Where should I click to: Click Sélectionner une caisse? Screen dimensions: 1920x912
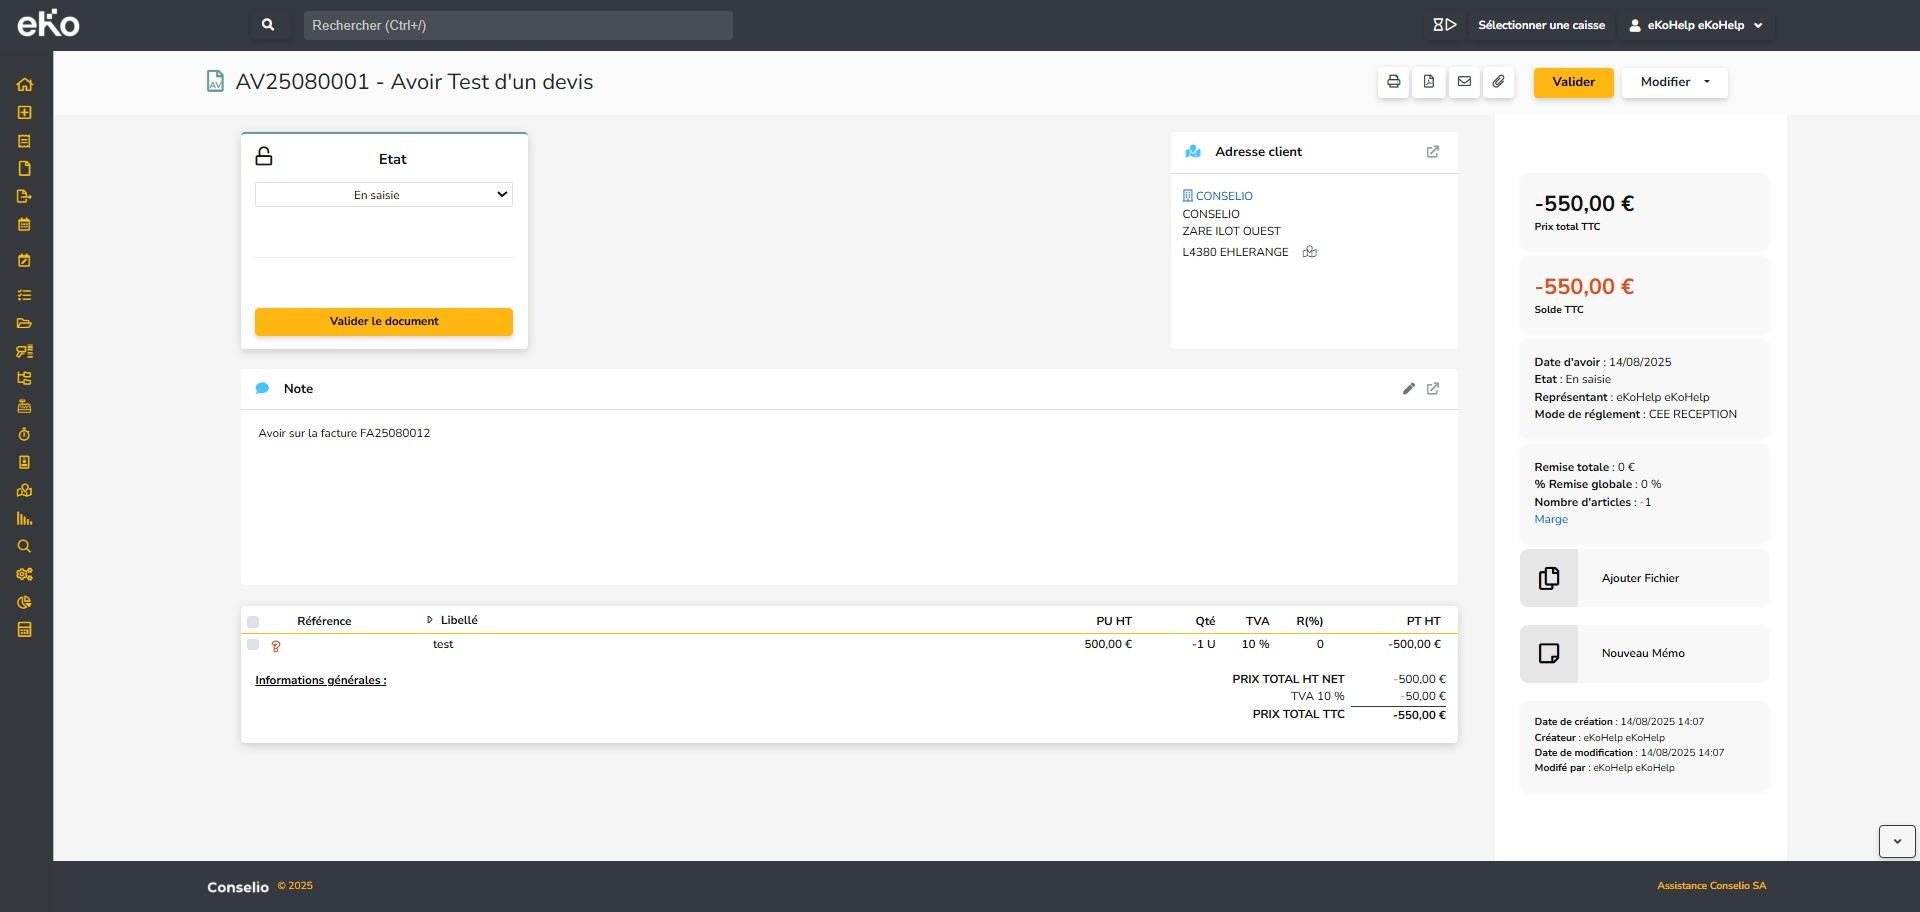pos(1541,25)
